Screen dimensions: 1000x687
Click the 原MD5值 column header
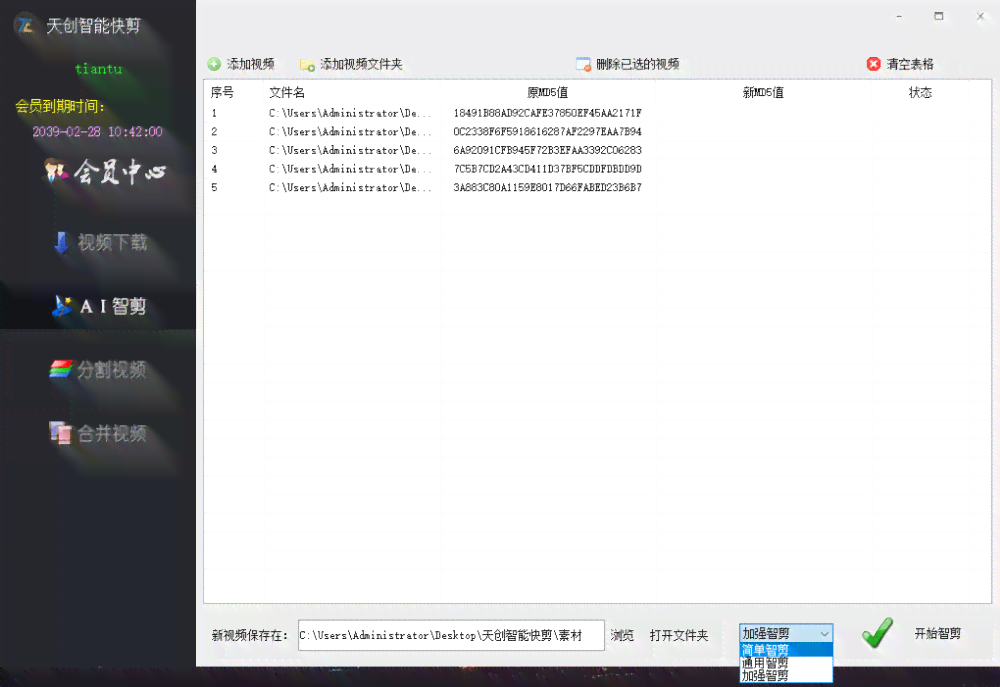tap(547, 92)
